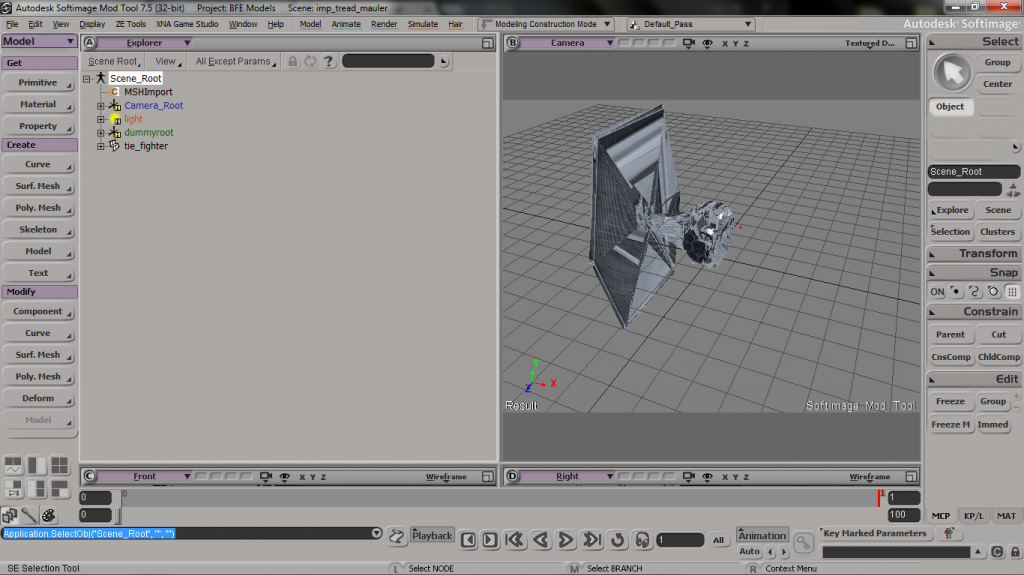Switch to the KP/L tab
Image resolution: width=1024 pixels, height=575 pixels.
(973, 516)
